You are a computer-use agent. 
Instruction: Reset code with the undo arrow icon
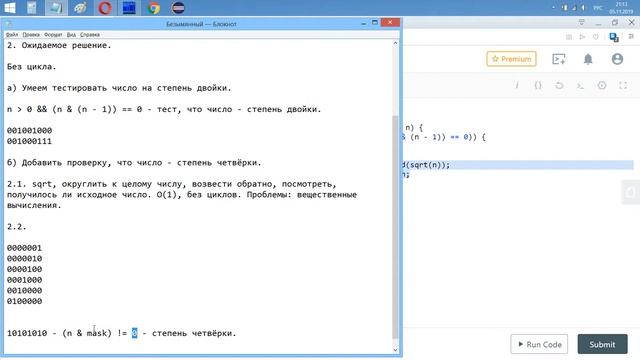559,85
